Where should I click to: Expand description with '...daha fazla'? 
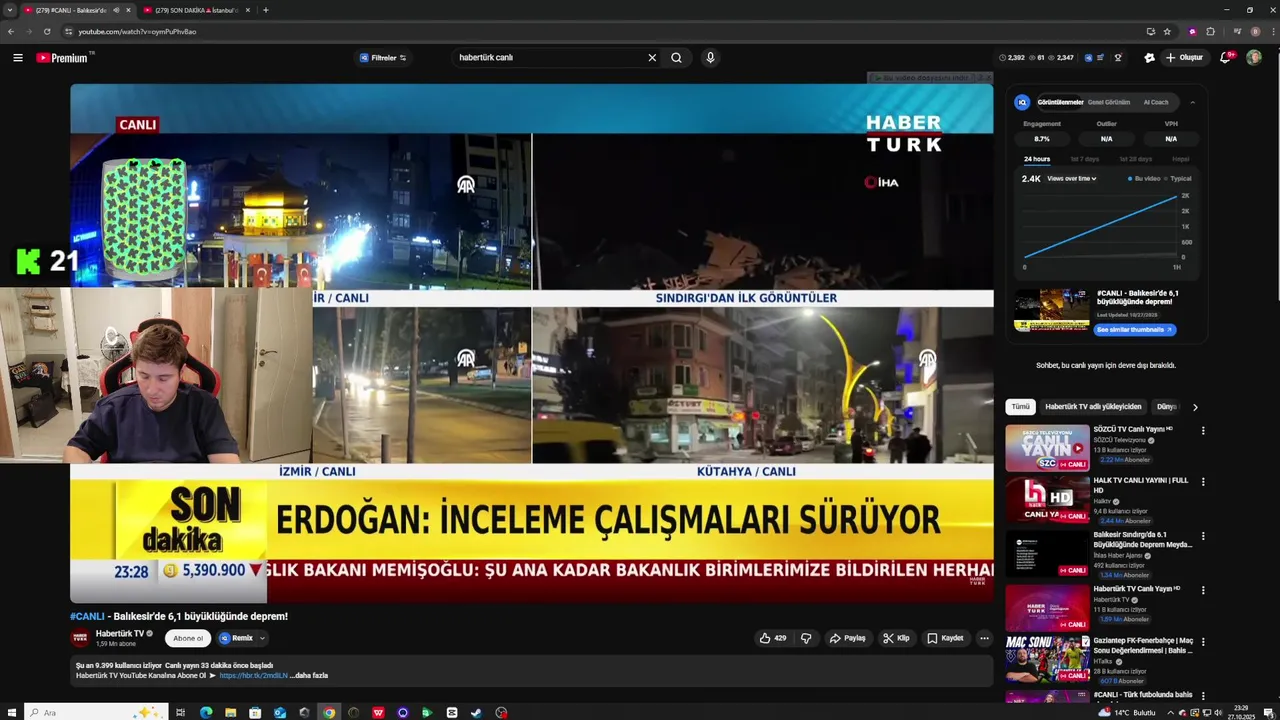309,676
